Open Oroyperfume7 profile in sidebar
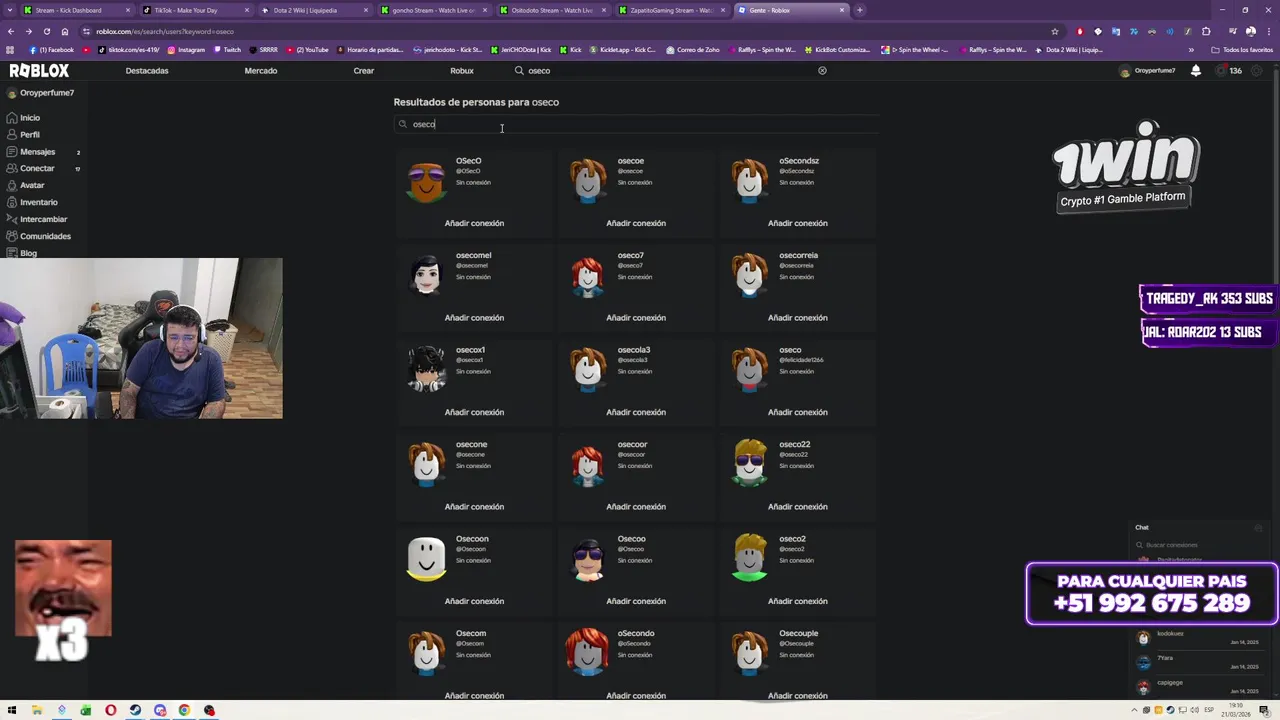Screen dimensions: 1280x720 pos(40,93)
